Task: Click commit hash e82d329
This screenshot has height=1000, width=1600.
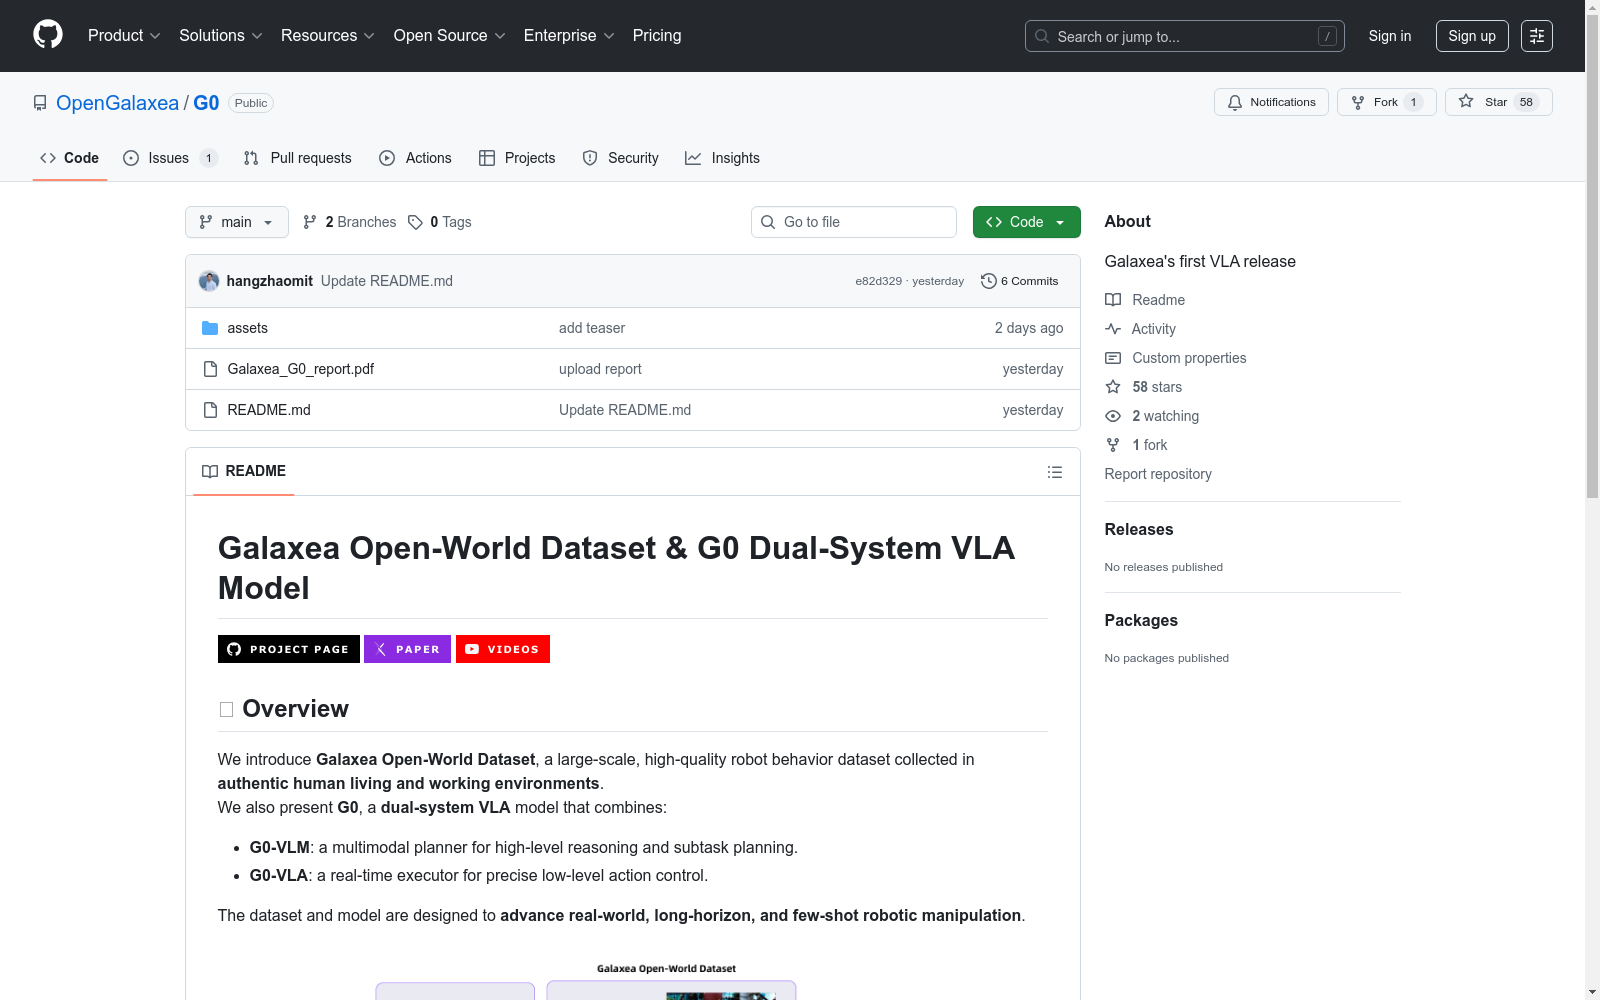Action: 878,281
